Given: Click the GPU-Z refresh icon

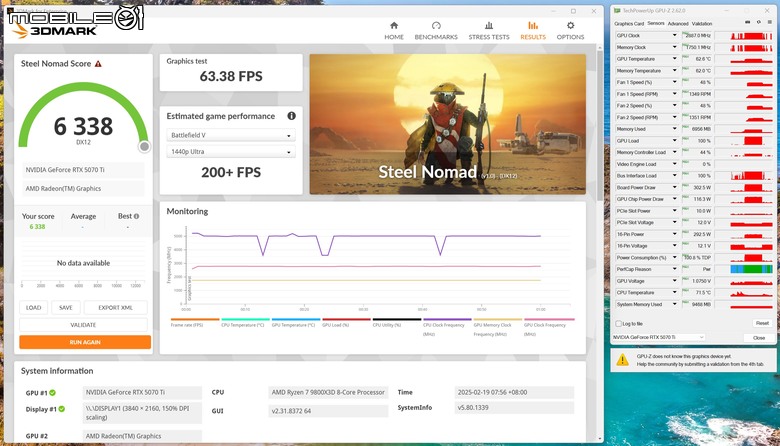Looking at the screenshot, I should (759, 22).
